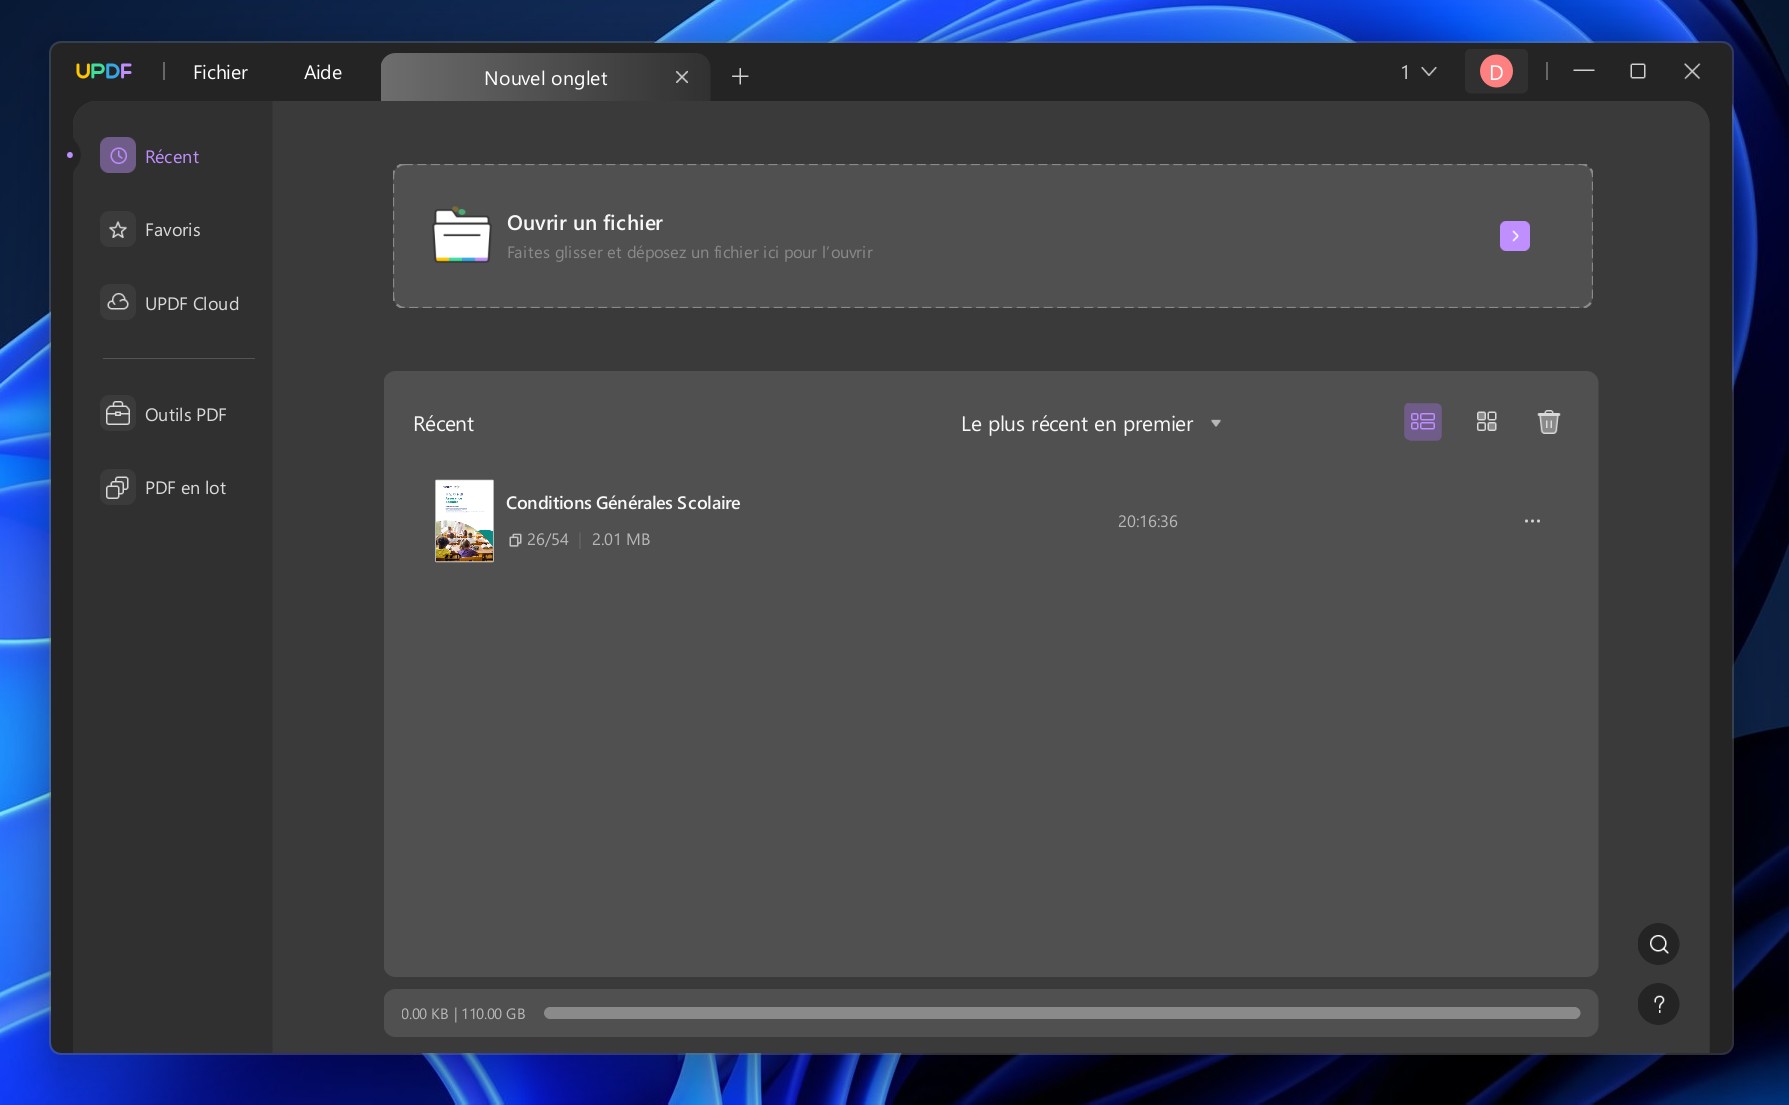Close the Nouvel onglet tab
Screen dimensions: 1789x1105
tap(682, 77)
